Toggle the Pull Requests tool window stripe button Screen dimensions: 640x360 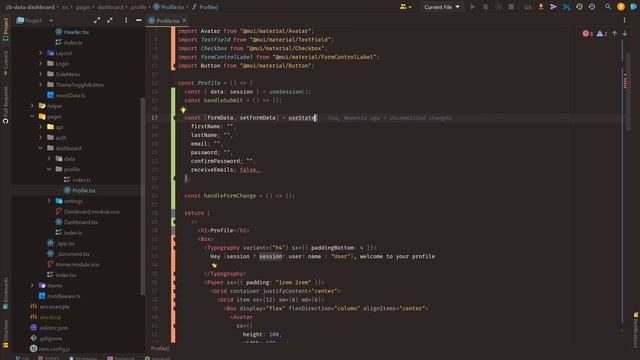click(x=5, y=105)
